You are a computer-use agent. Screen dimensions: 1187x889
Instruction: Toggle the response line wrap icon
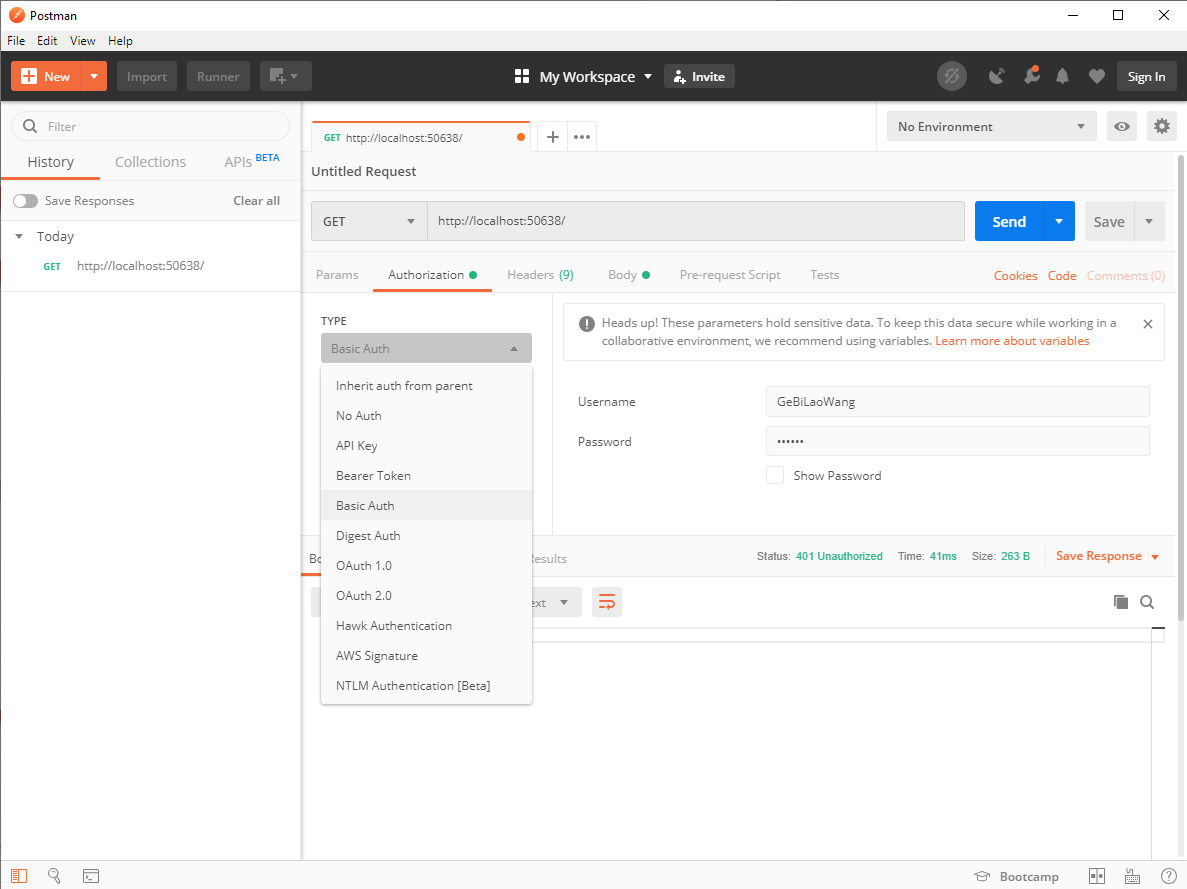606,602
